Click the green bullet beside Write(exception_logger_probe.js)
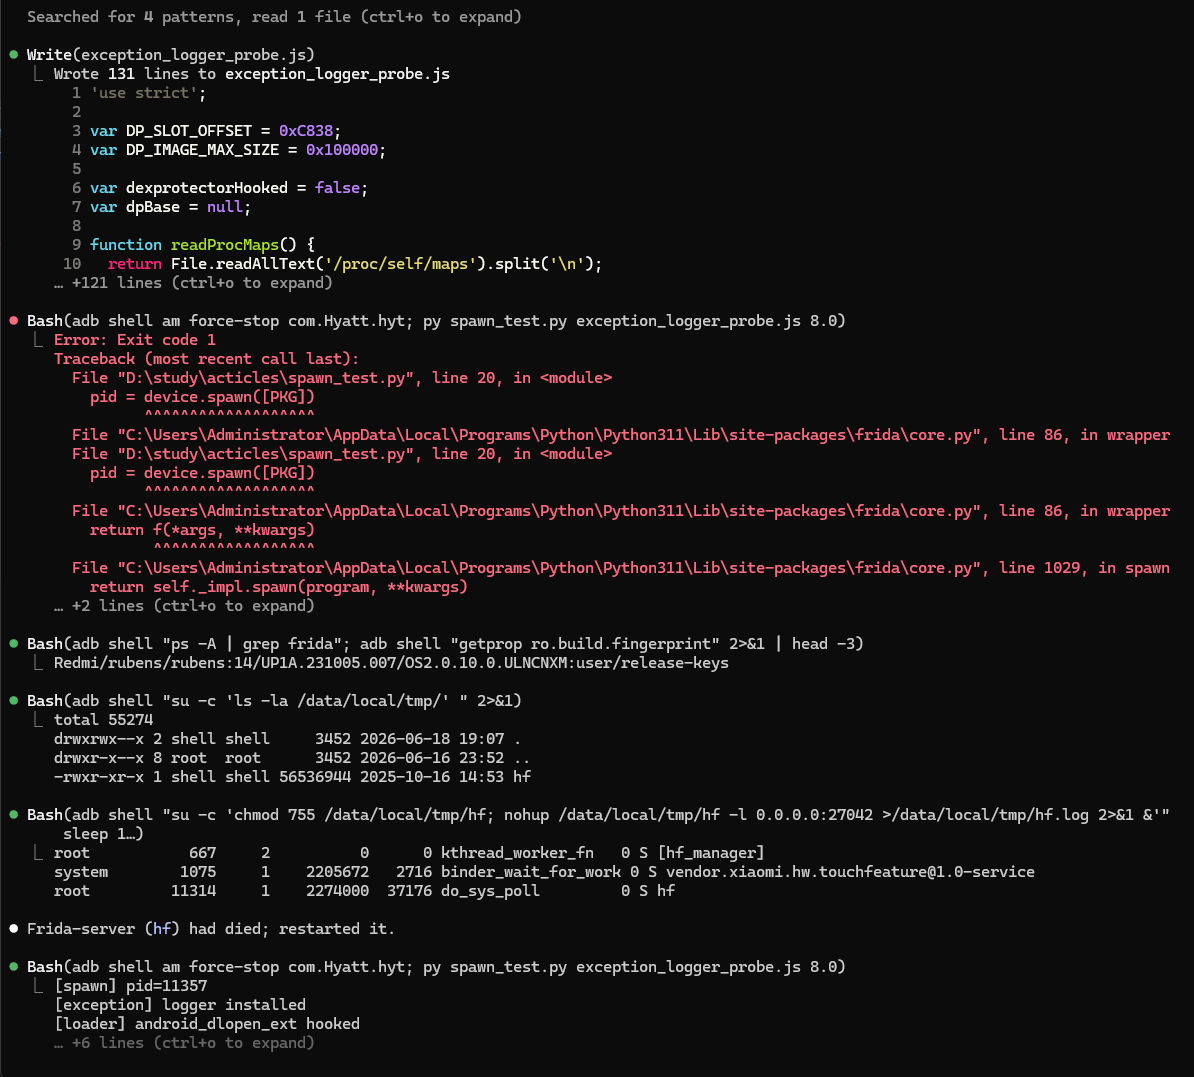This screenshot has height=1077, width=1194. (14, 55)
